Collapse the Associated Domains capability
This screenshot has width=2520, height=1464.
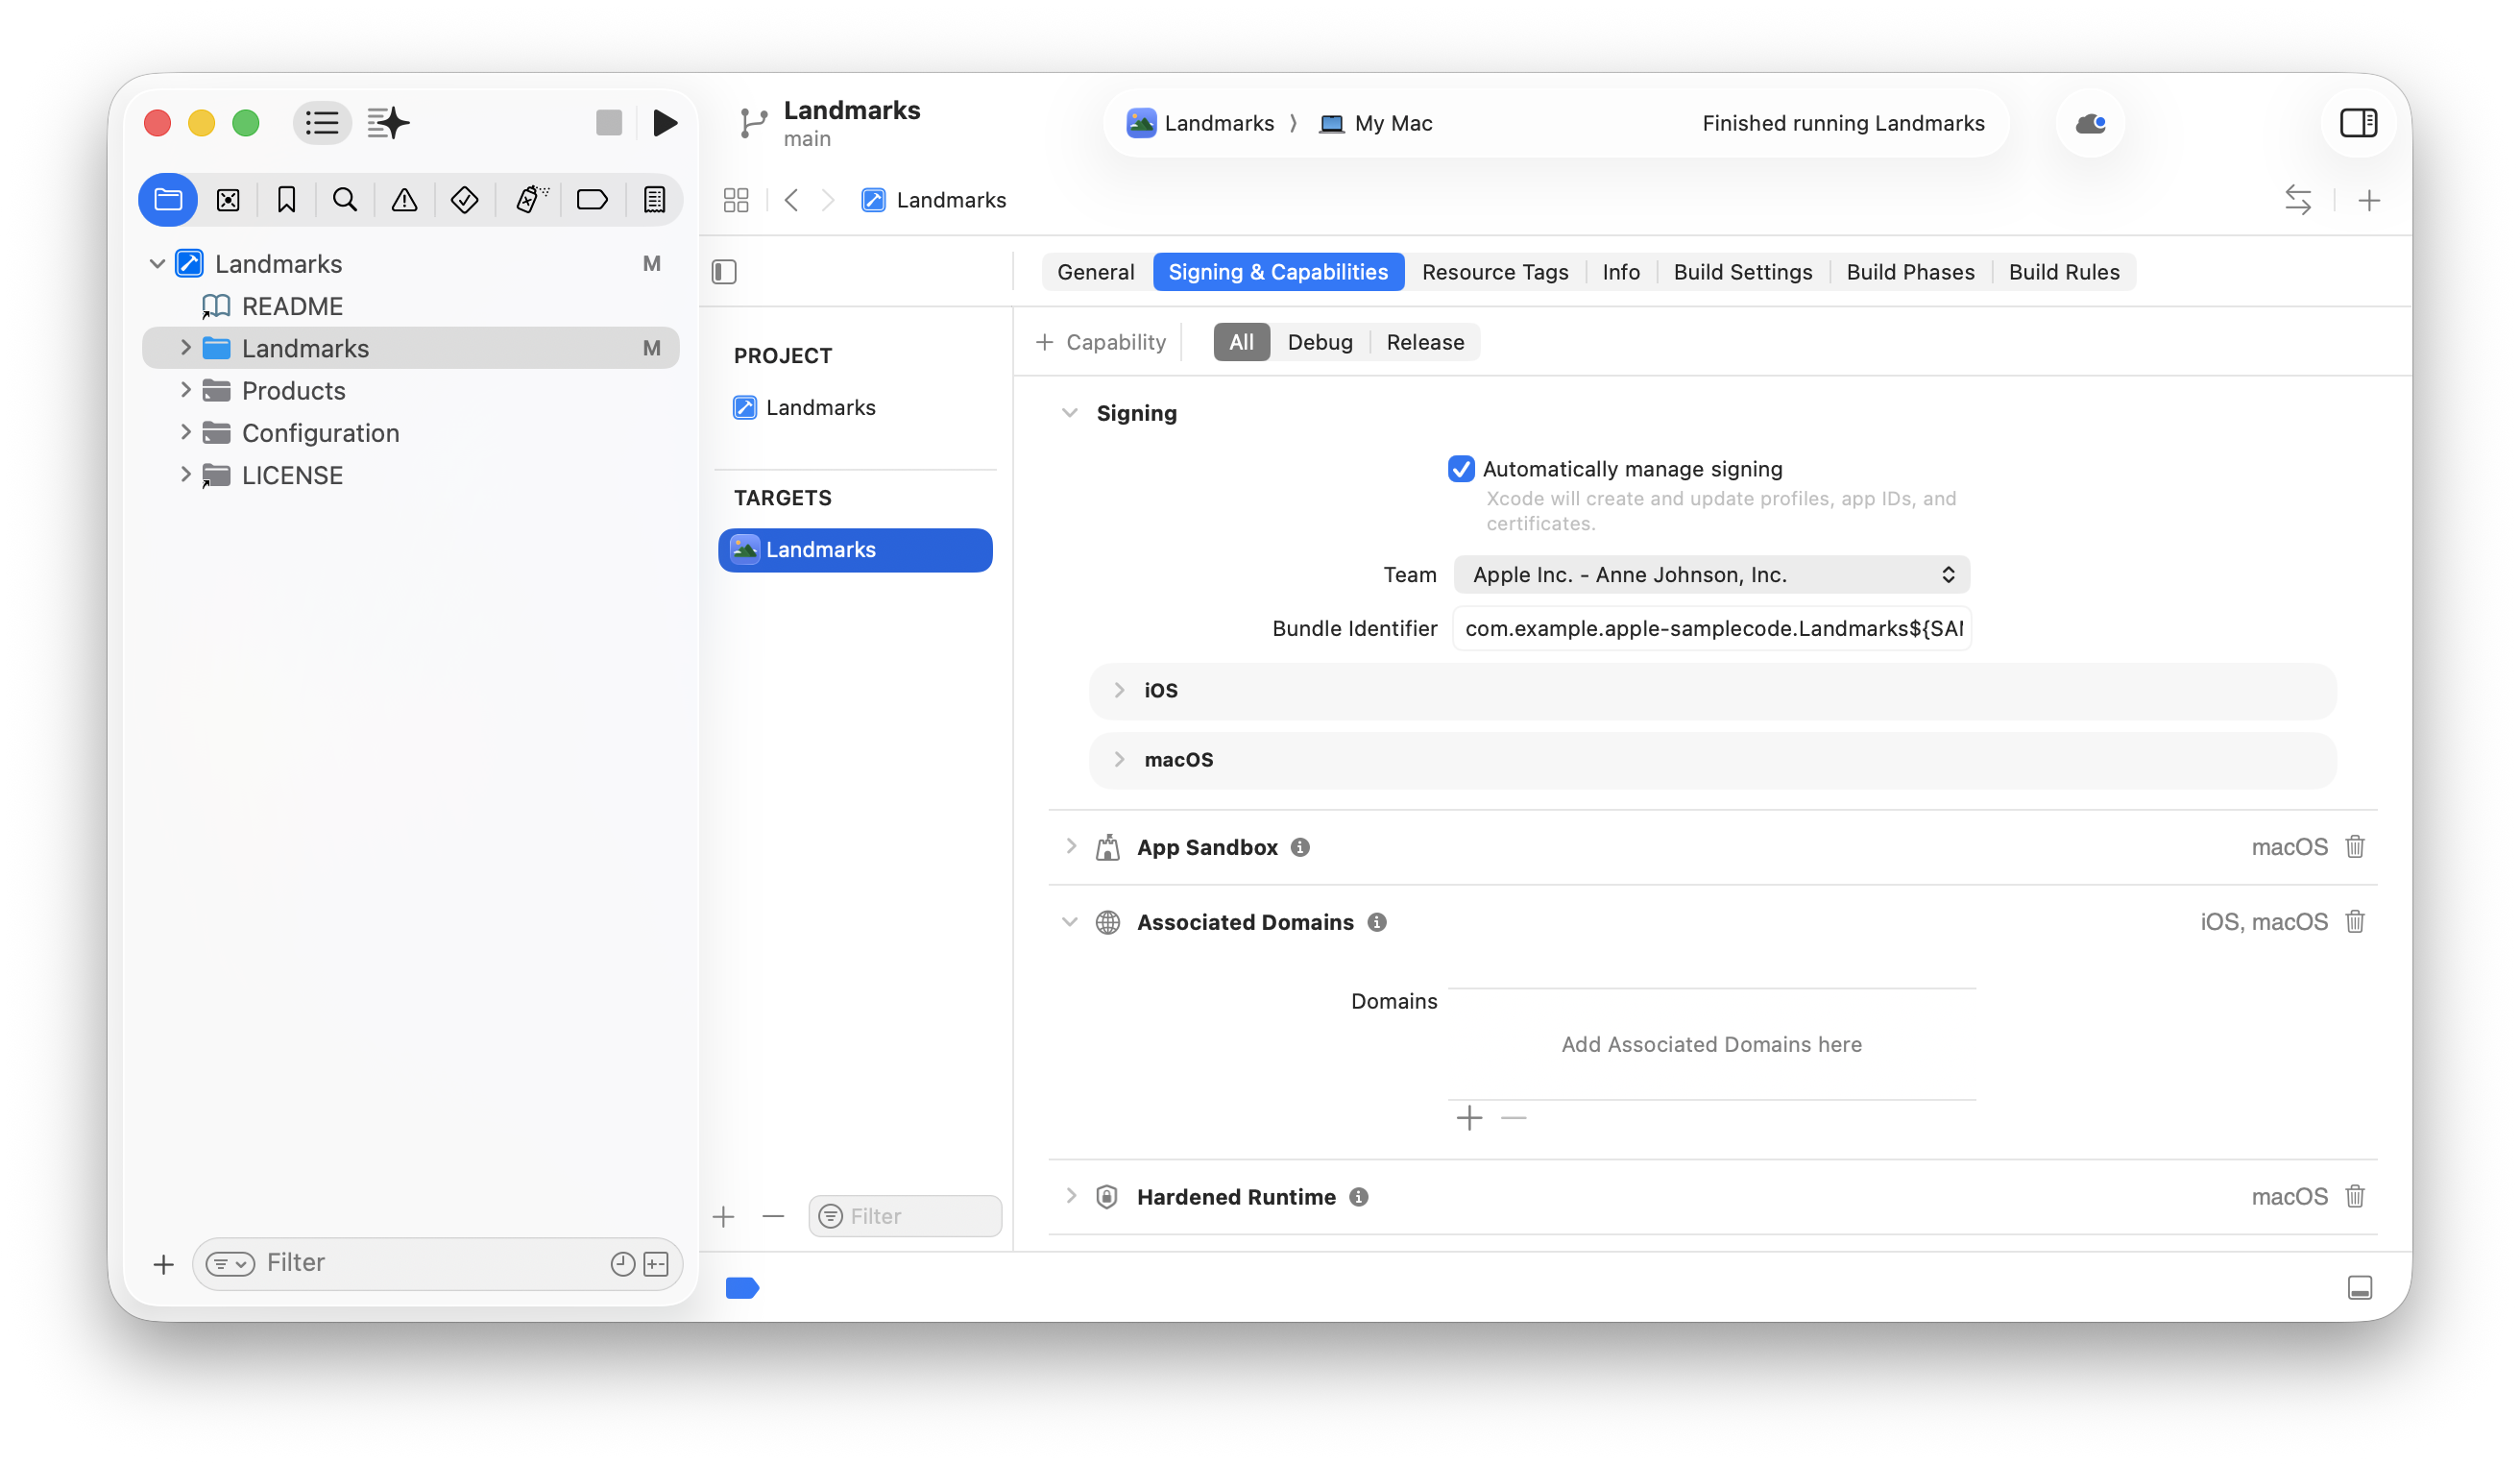tap(1069, 922)
